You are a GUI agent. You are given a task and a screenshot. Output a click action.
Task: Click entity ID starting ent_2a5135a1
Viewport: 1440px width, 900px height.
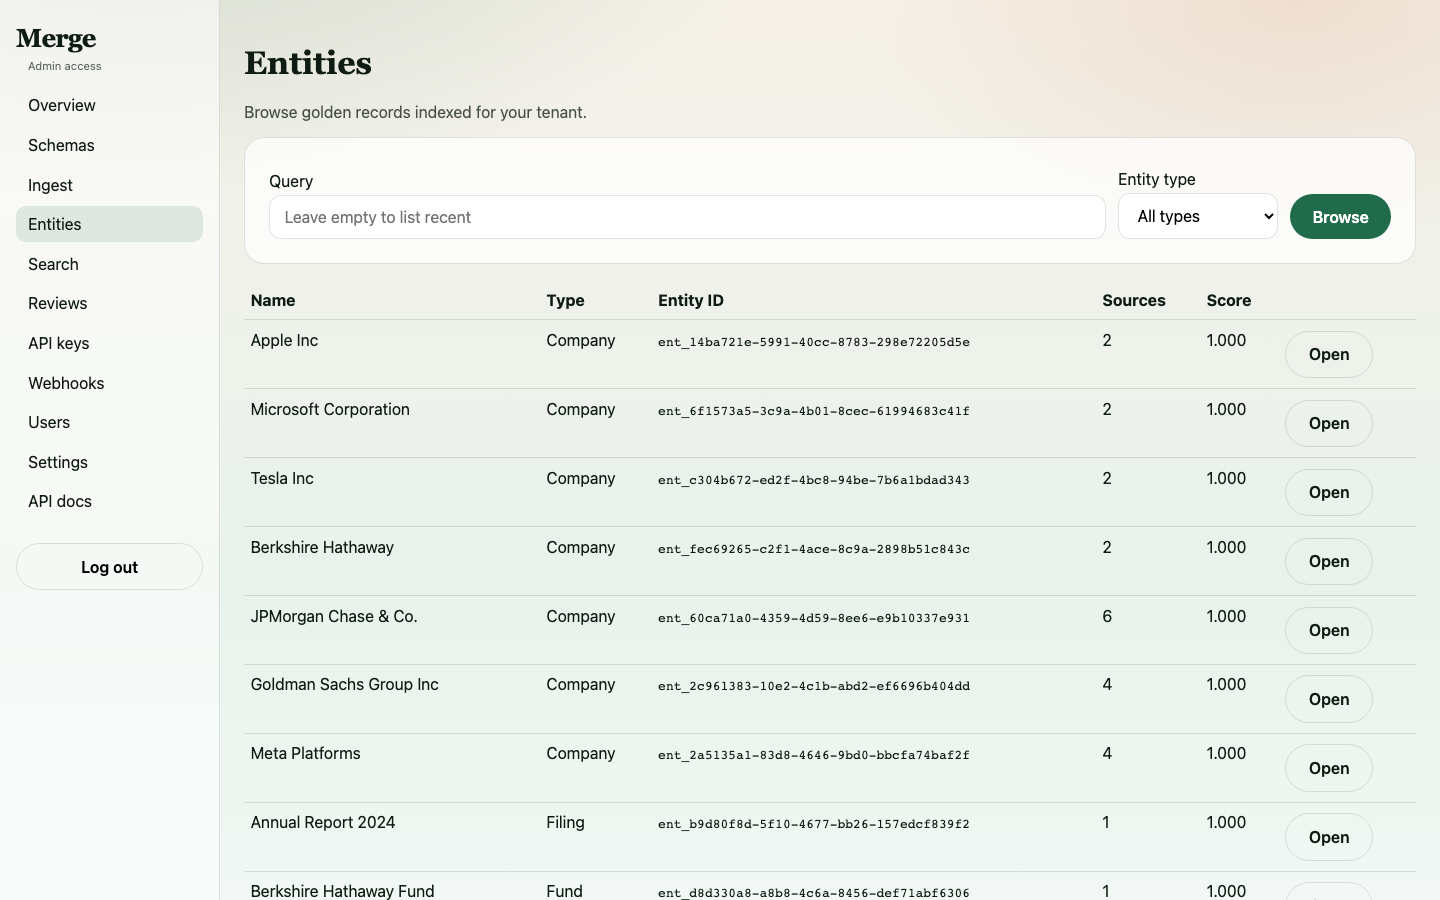tap(814, 755)
